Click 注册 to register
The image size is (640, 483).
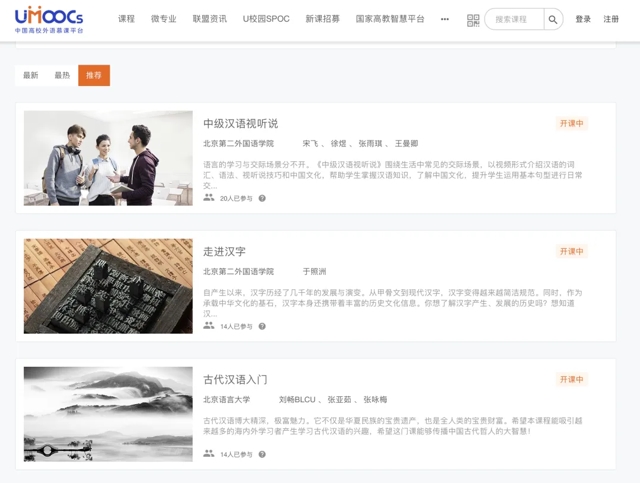[611, 19]
